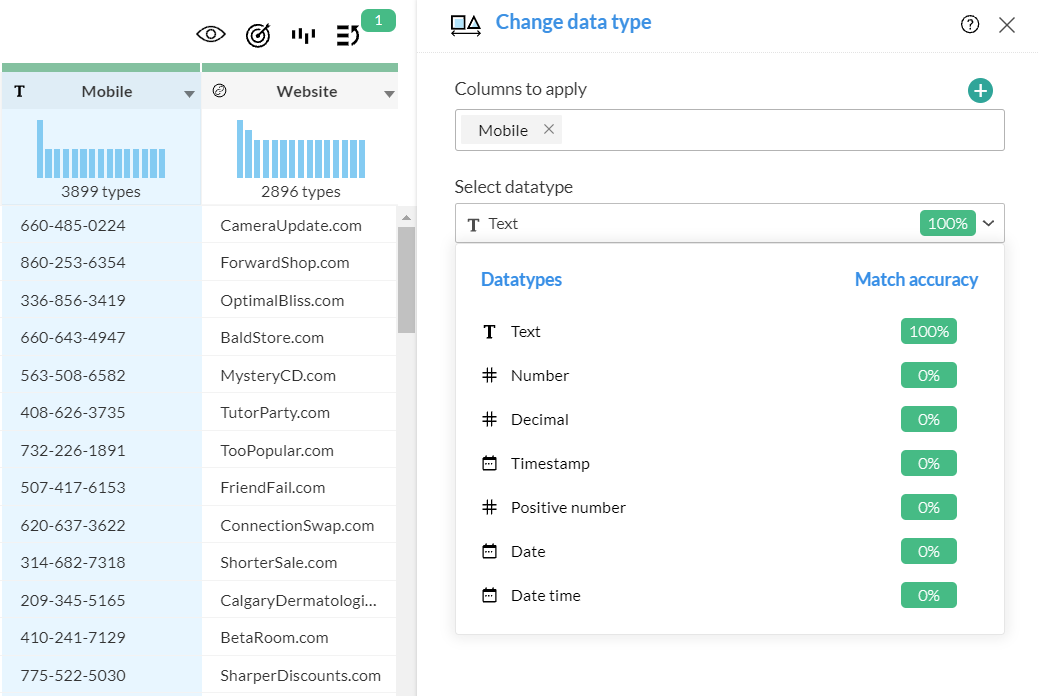Click the Mobile column text type icon

[20, 91]
